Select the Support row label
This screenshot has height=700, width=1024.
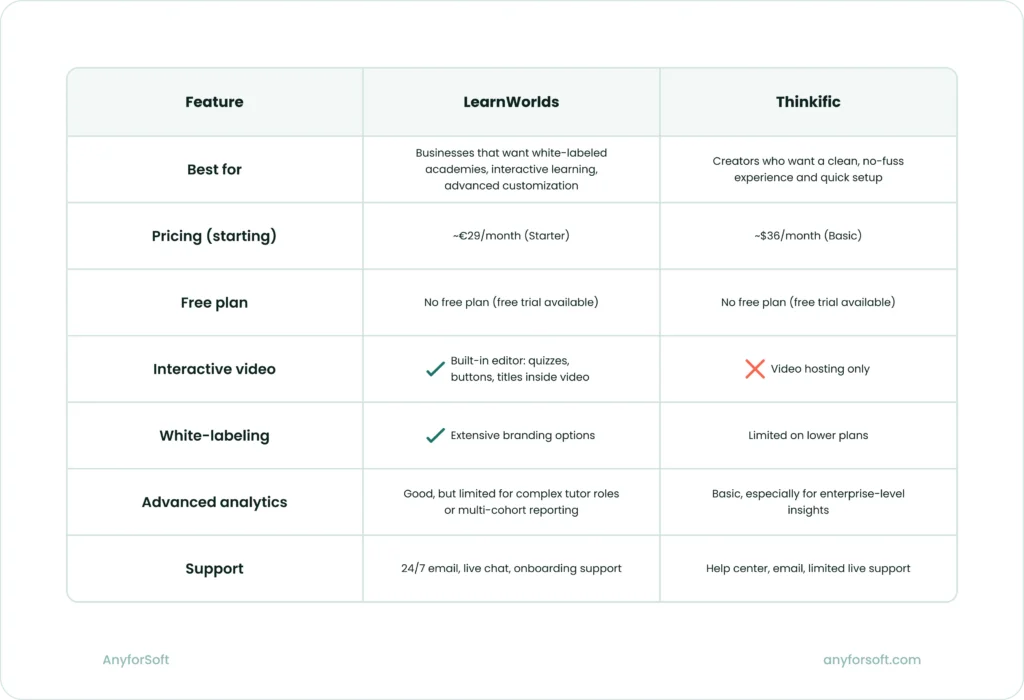(x=214, y=569)
